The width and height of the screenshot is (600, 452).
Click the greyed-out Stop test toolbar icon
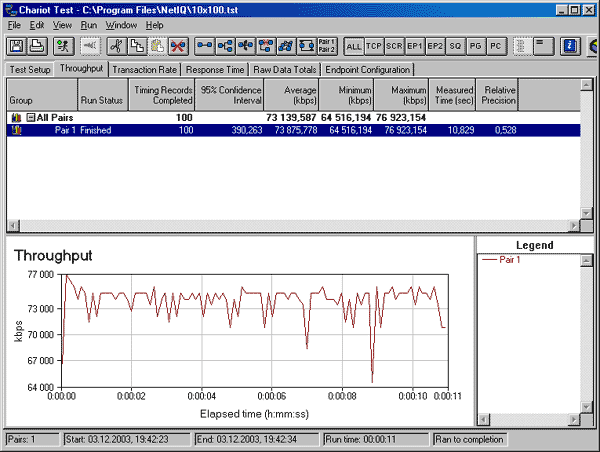click(91, 46)
